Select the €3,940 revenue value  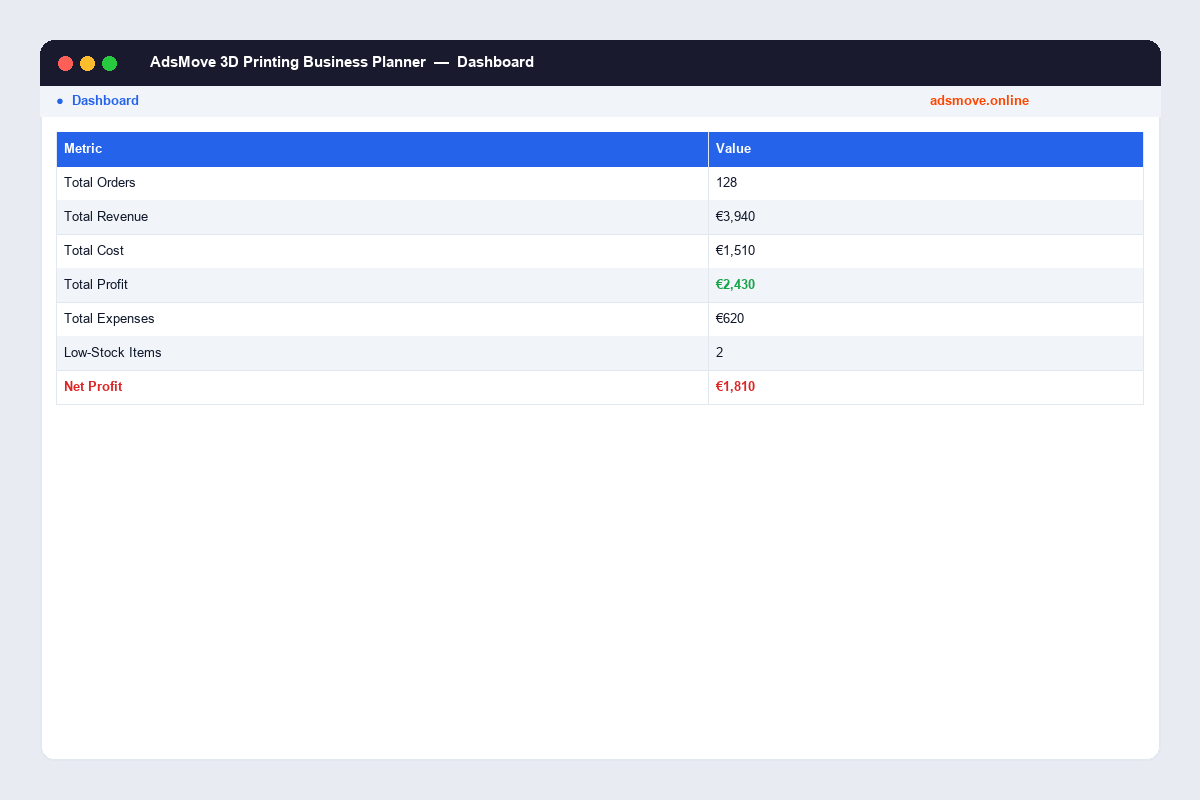[735, 217]
